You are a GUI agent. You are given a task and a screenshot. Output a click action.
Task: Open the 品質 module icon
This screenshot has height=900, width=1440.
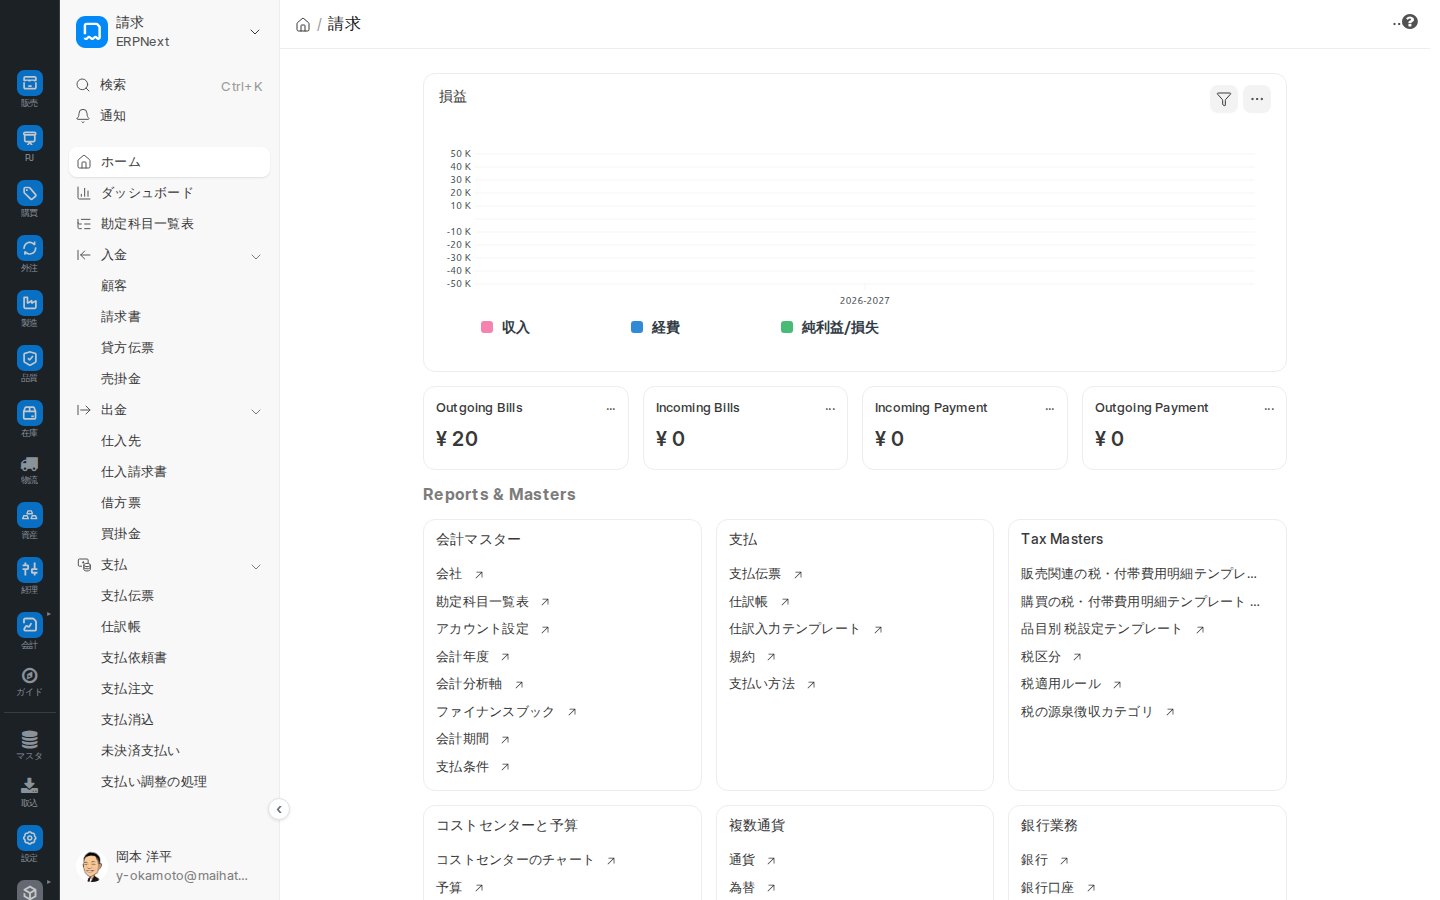[29, 358]
